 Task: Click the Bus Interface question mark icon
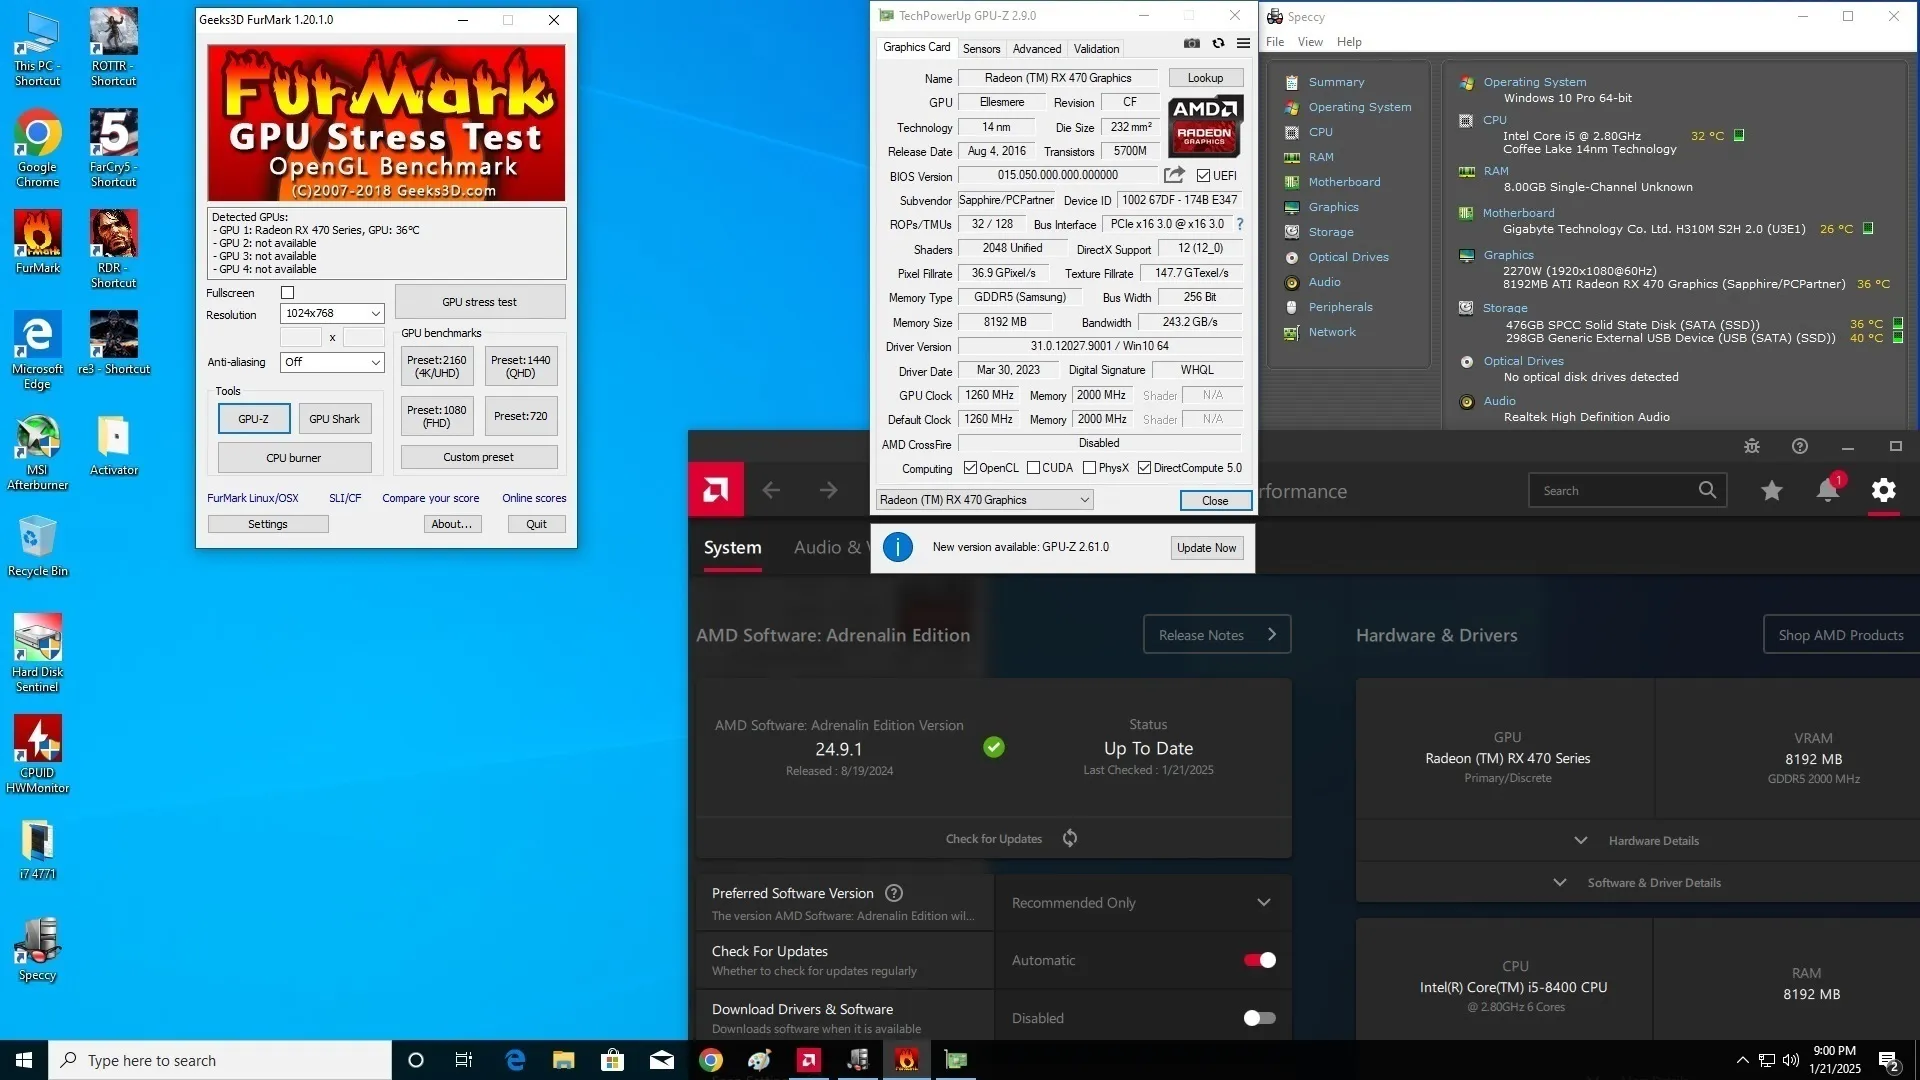coord(1240,224)
